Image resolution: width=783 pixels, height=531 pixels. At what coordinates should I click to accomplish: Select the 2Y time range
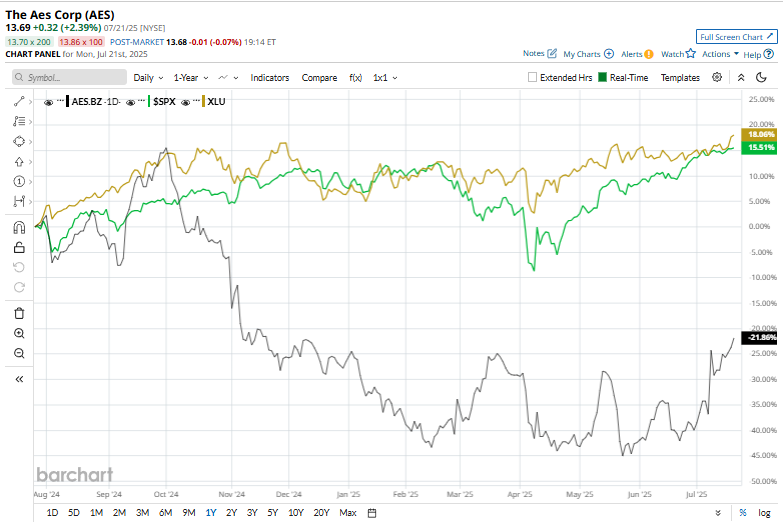pyautogui.click(x=231, y=513)
